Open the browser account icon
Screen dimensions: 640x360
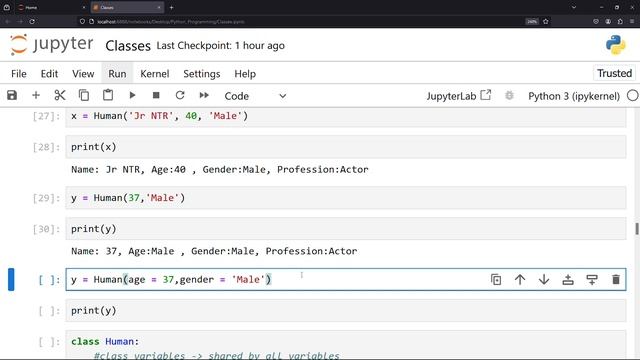coord(608,21)
